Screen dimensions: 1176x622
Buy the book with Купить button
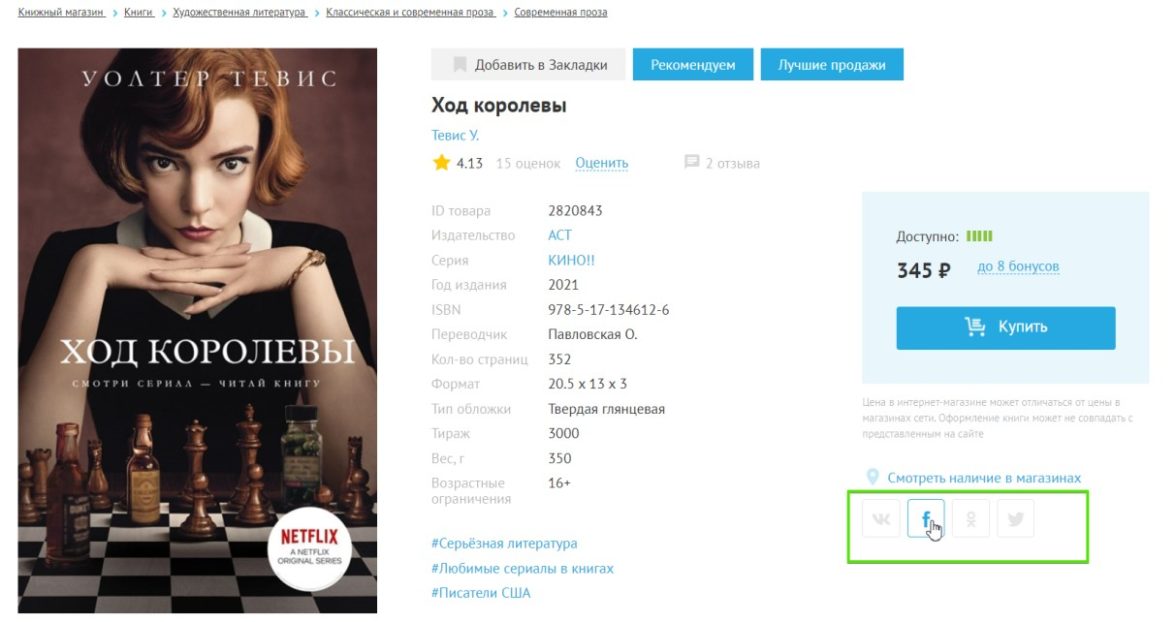click(x=1005, y=327)
